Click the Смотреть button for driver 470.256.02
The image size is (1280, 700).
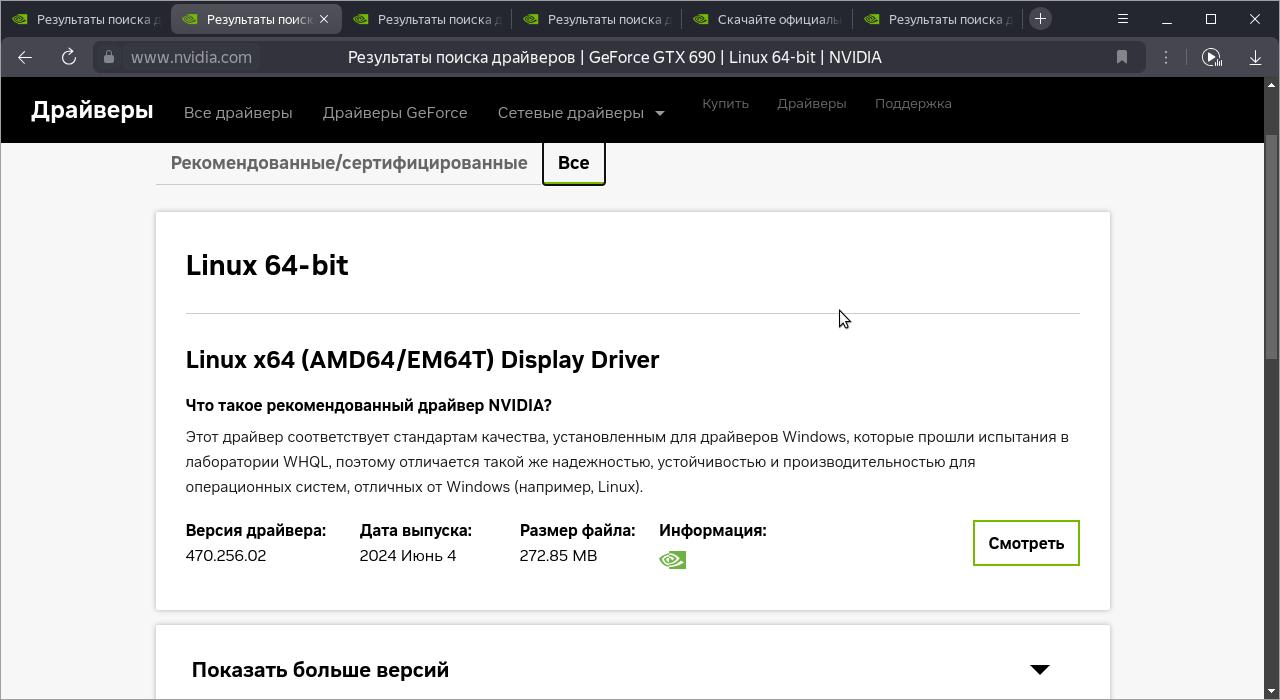(x=1026, y=543)
